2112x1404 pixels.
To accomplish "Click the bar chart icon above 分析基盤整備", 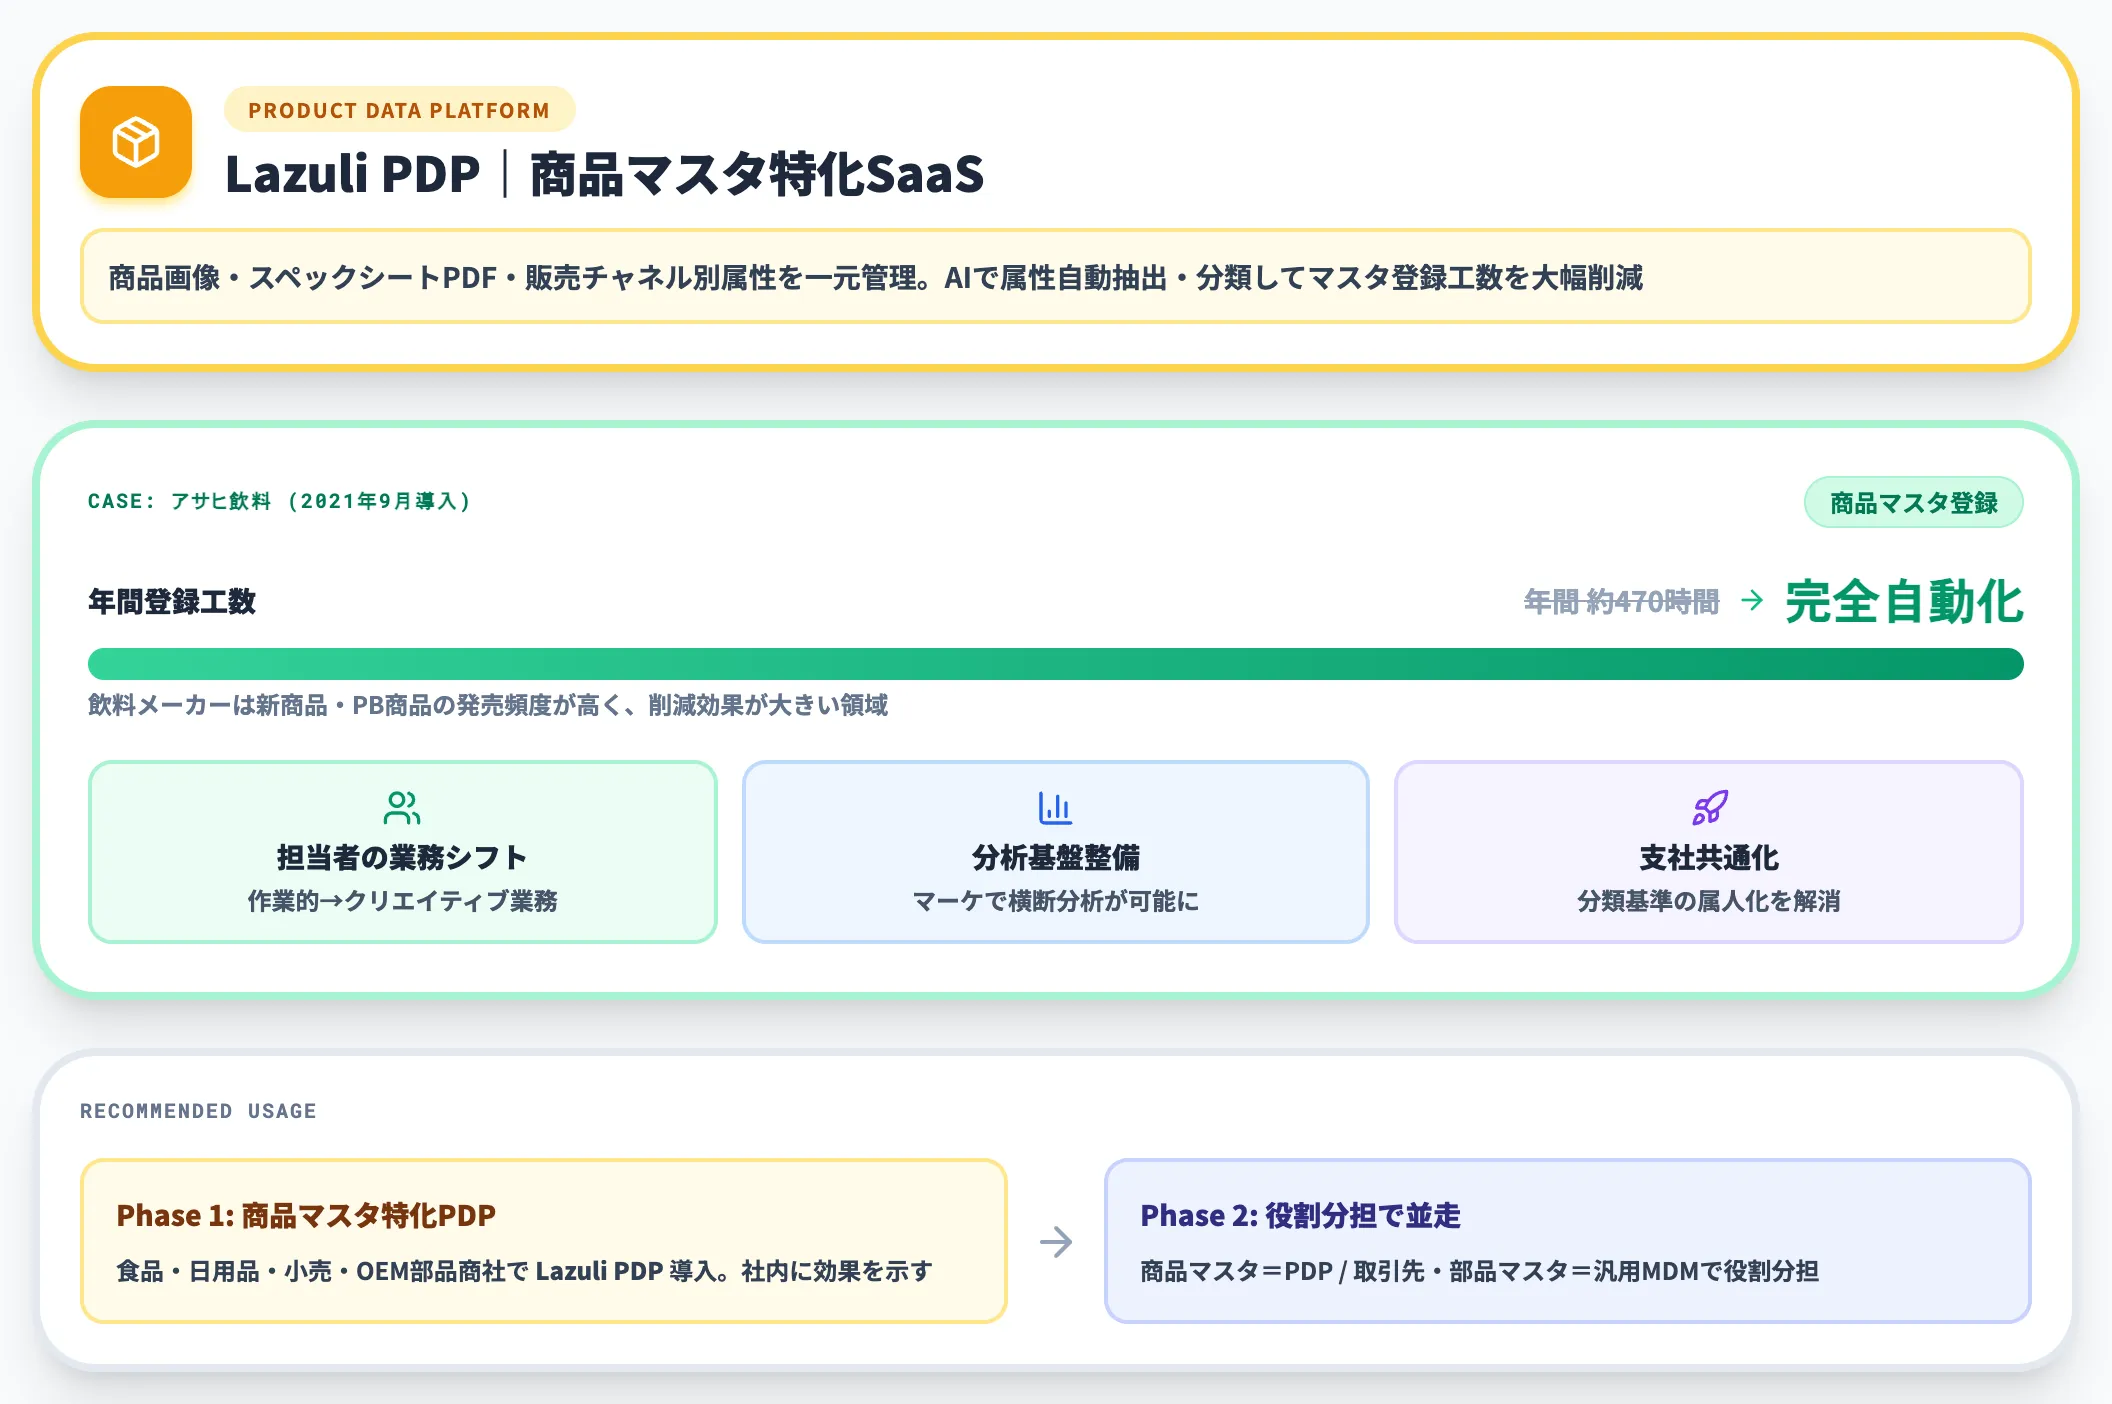I will pos(1055,808).
